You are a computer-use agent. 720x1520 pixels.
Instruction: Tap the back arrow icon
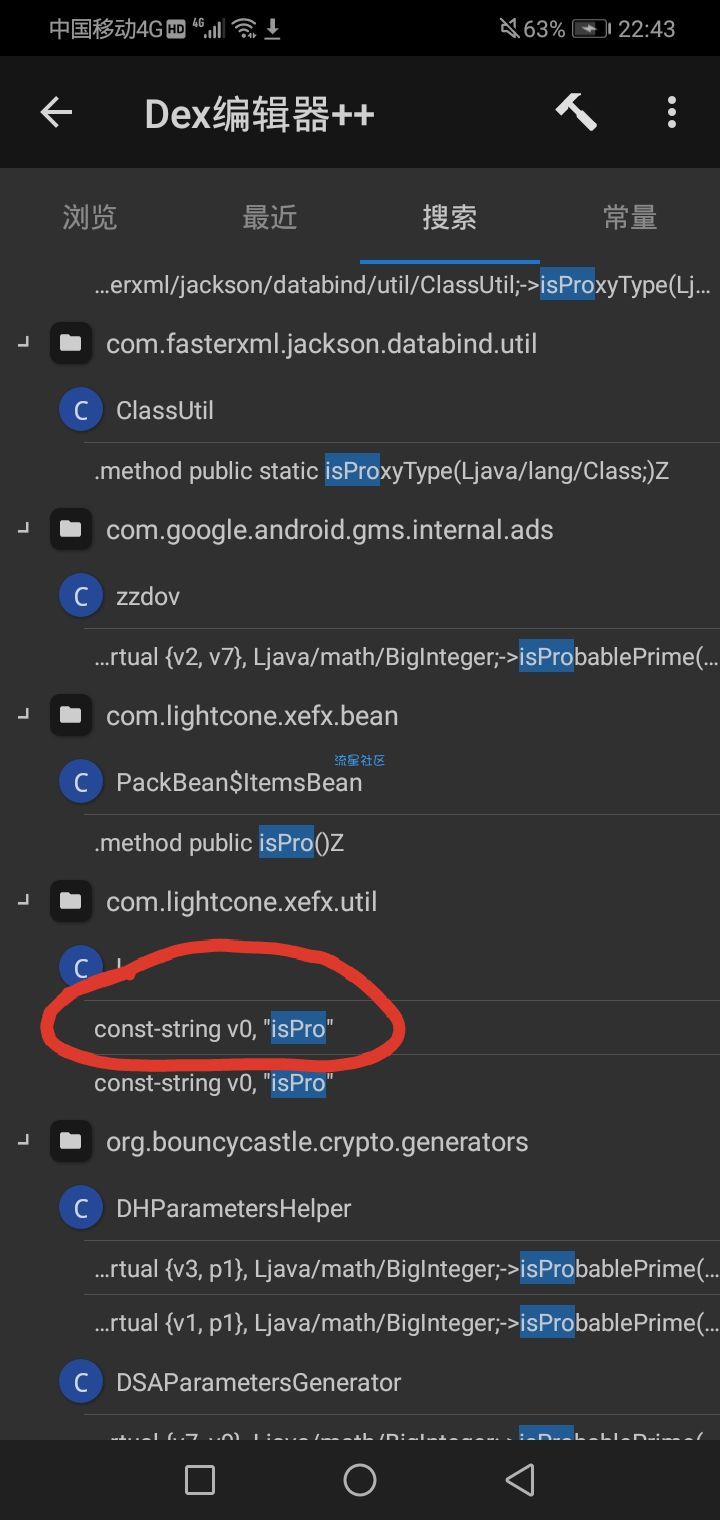tap(56, 113)
